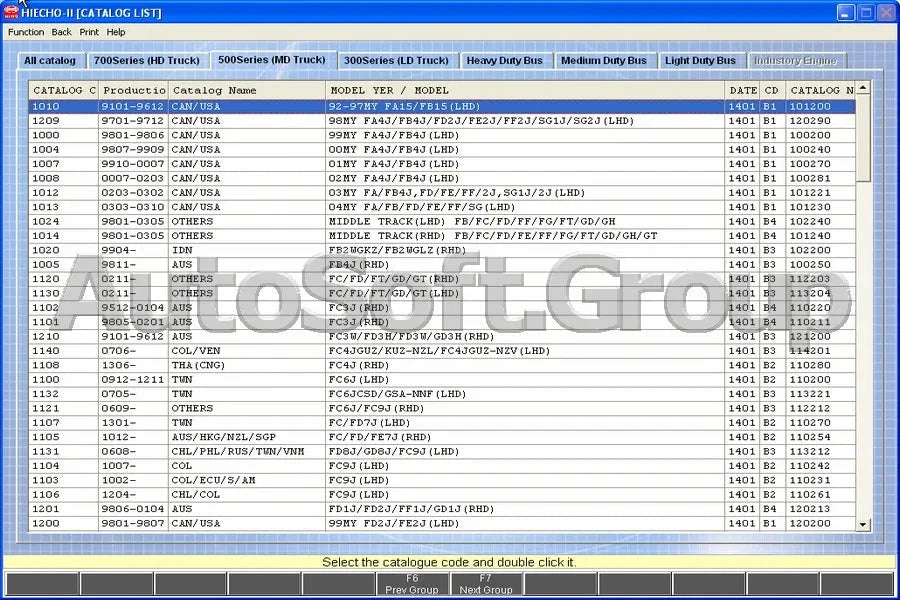Select catalog row 1200 for 99MY FD2J/FE2J
Image resolution: width=900 pixels, height=600 pixels.
tap(300, 523)
